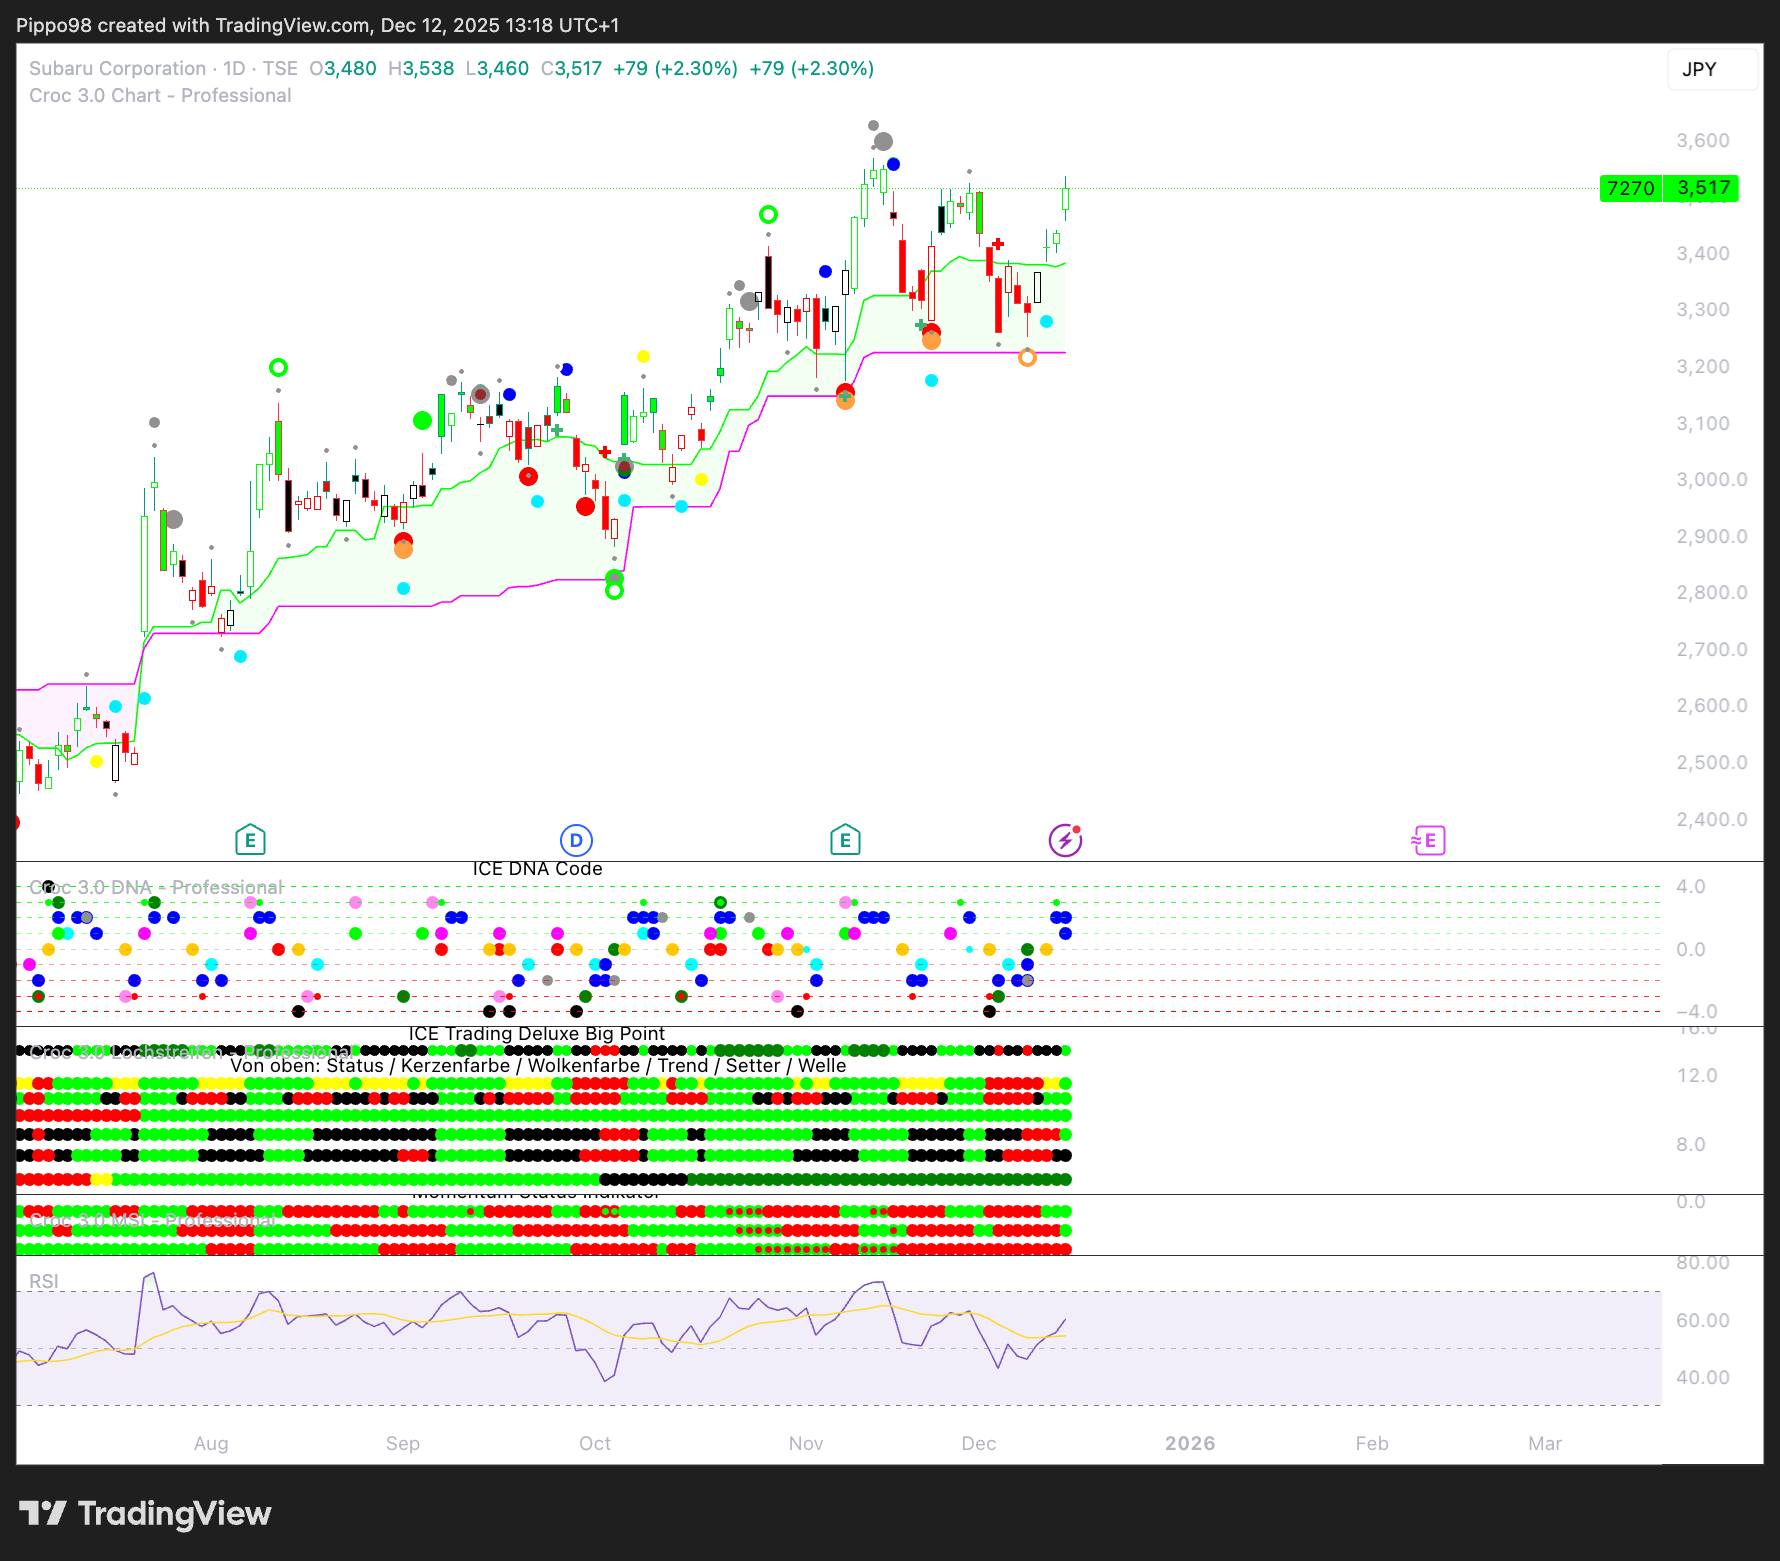This screenshot has width=1780, height=1561.
Task: Click the TradingView logo at the bottom
Action: [145, 1513]
